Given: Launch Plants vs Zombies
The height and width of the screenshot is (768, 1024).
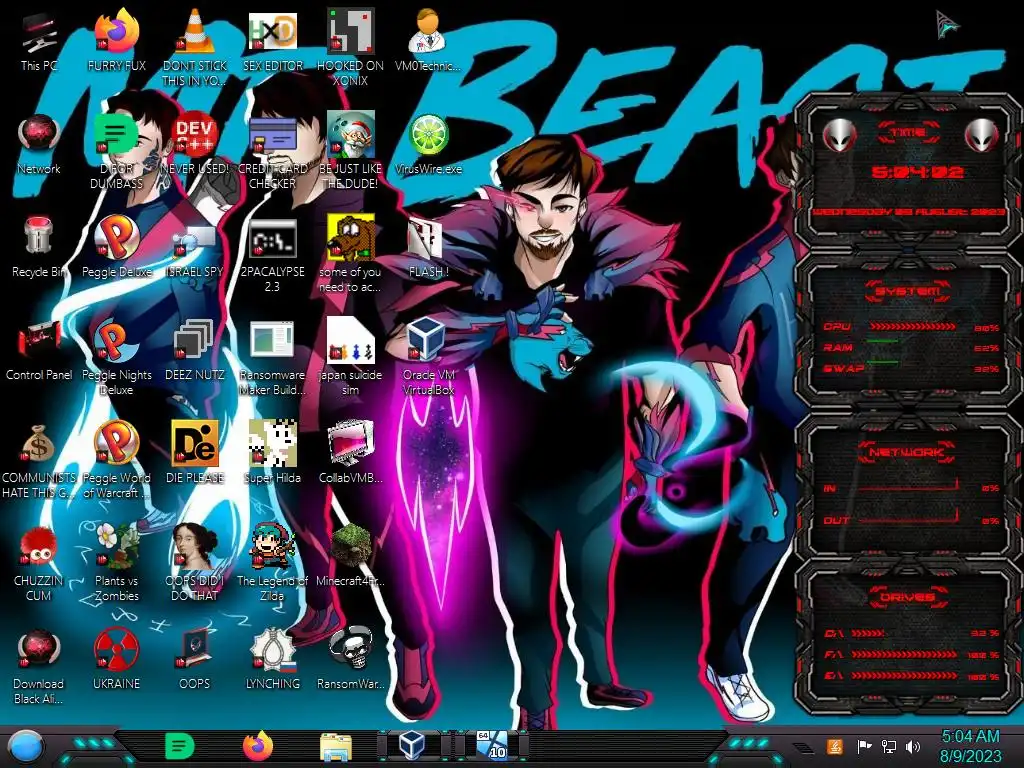Looking at the screenshot, I should [117, 564].
